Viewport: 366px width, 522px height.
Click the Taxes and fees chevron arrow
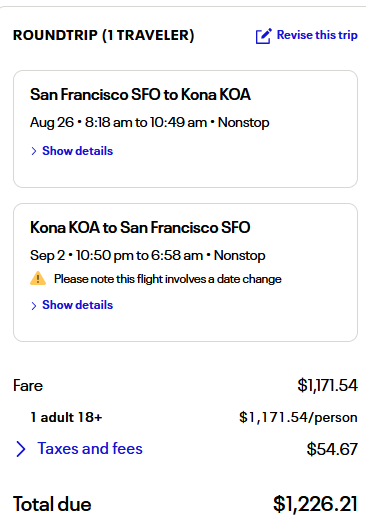(x=21, y=449)
